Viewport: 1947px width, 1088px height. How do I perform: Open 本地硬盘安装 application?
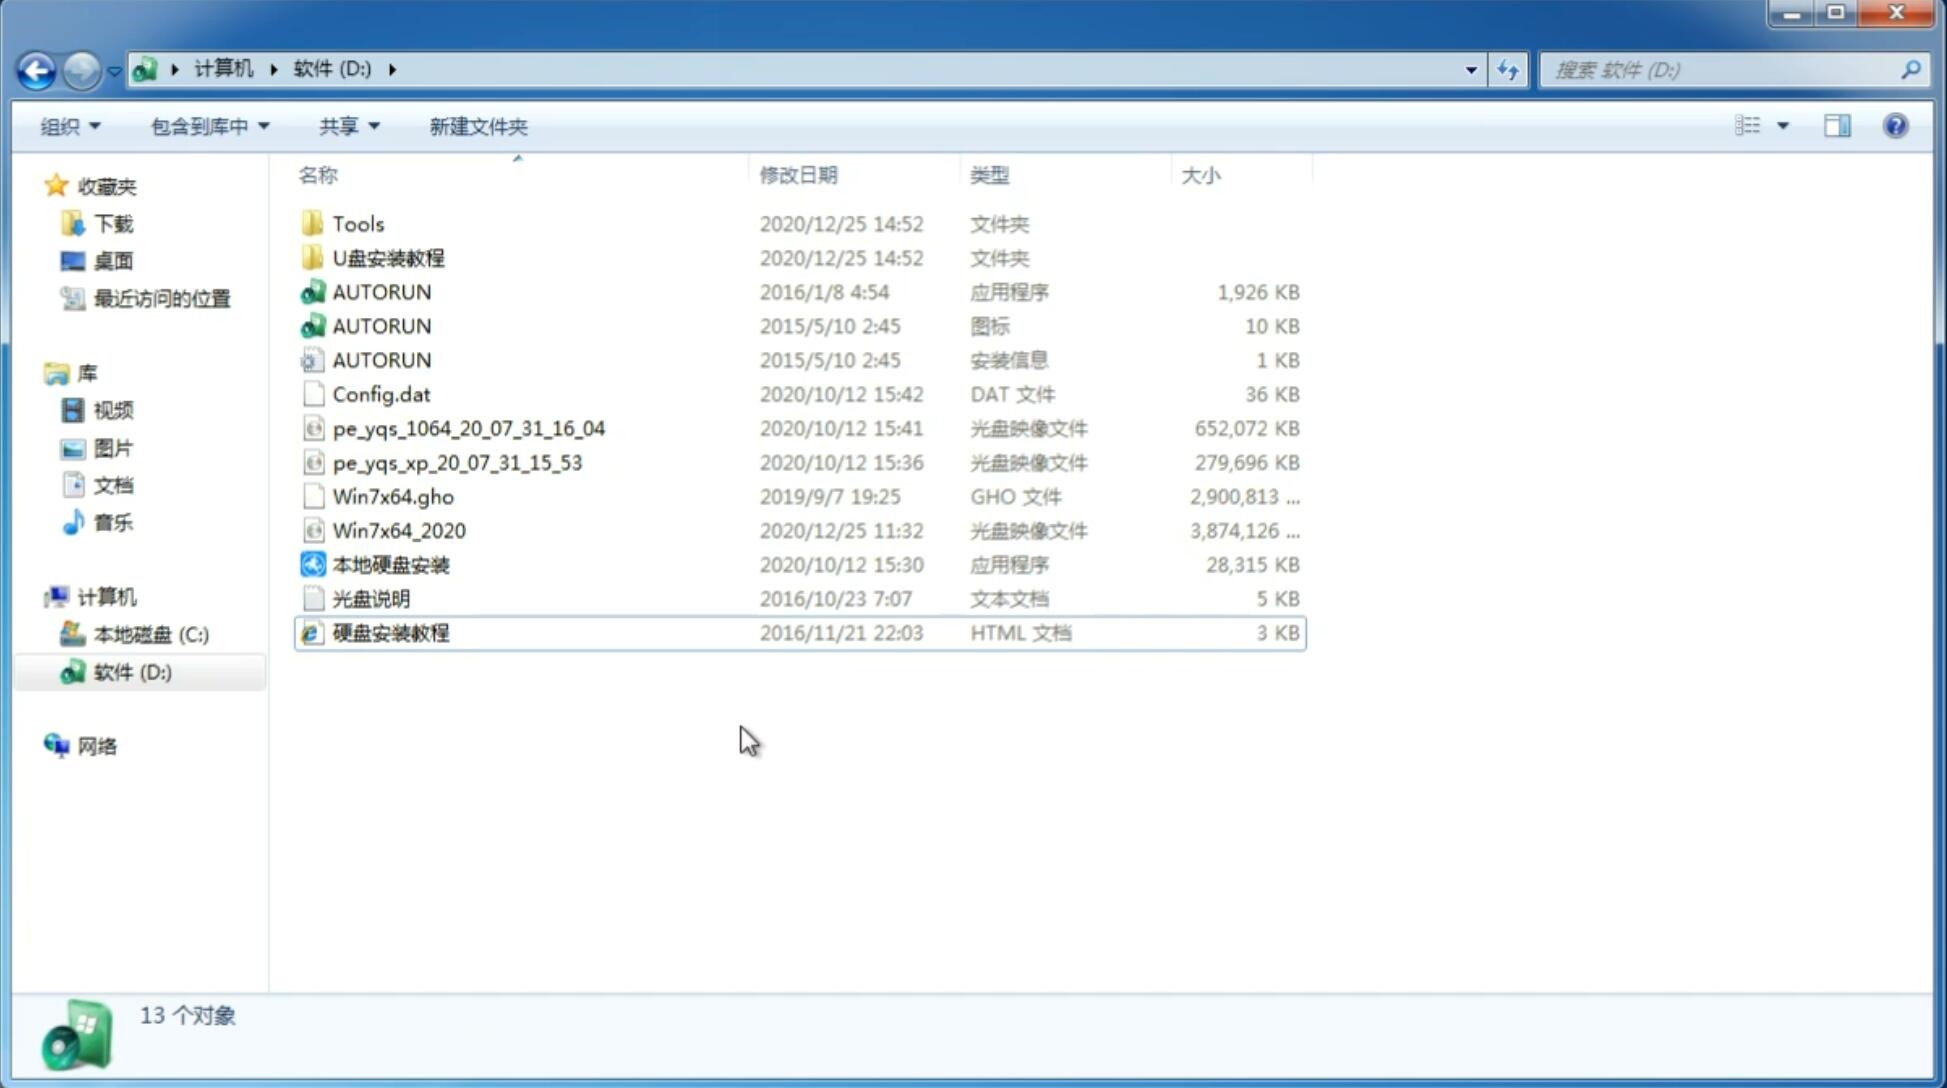pyautogui.click(x=390, y=564)
